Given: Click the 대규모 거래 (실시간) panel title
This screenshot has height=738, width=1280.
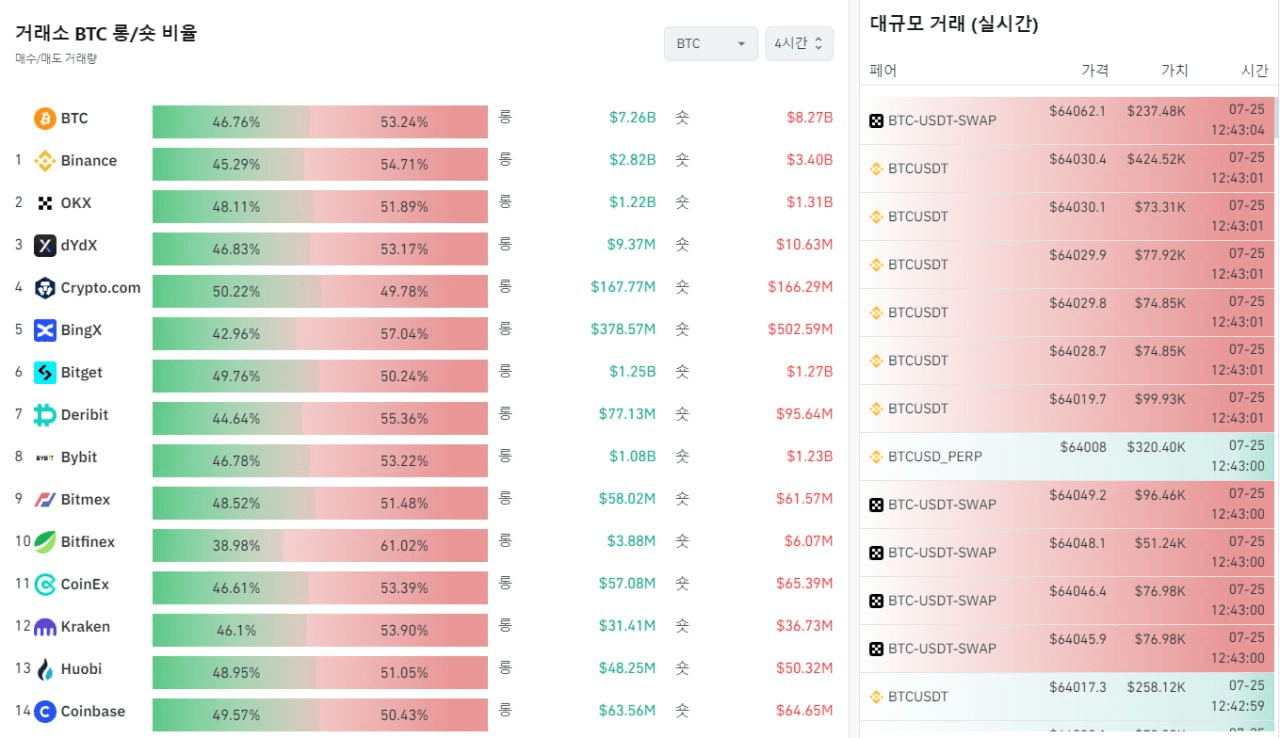Looking at the screenshot, I should coord(954,24).
